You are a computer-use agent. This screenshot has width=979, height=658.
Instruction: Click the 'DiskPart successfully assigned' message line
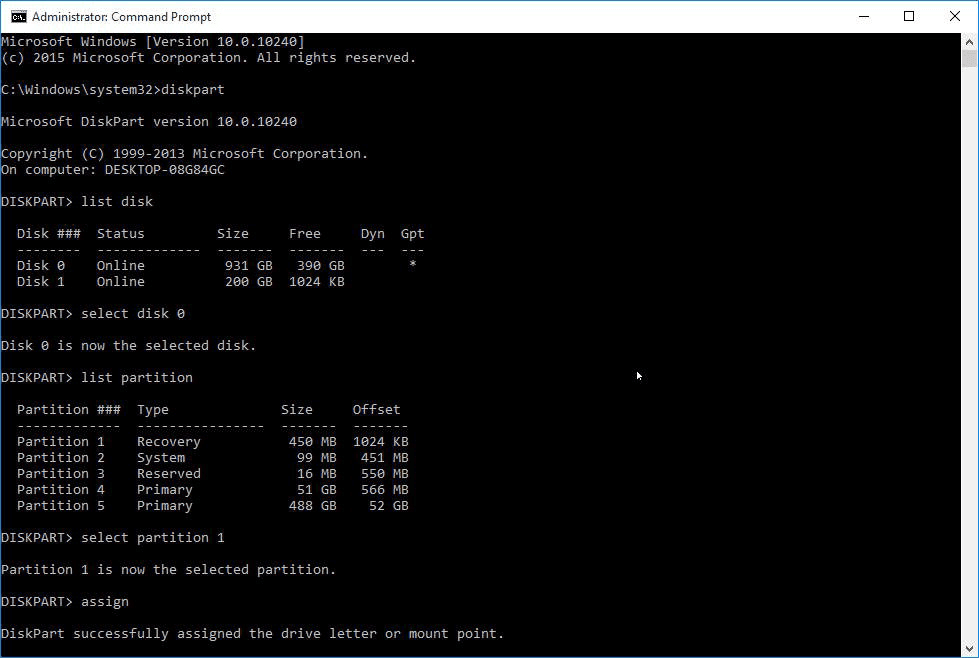click(252, 634)
